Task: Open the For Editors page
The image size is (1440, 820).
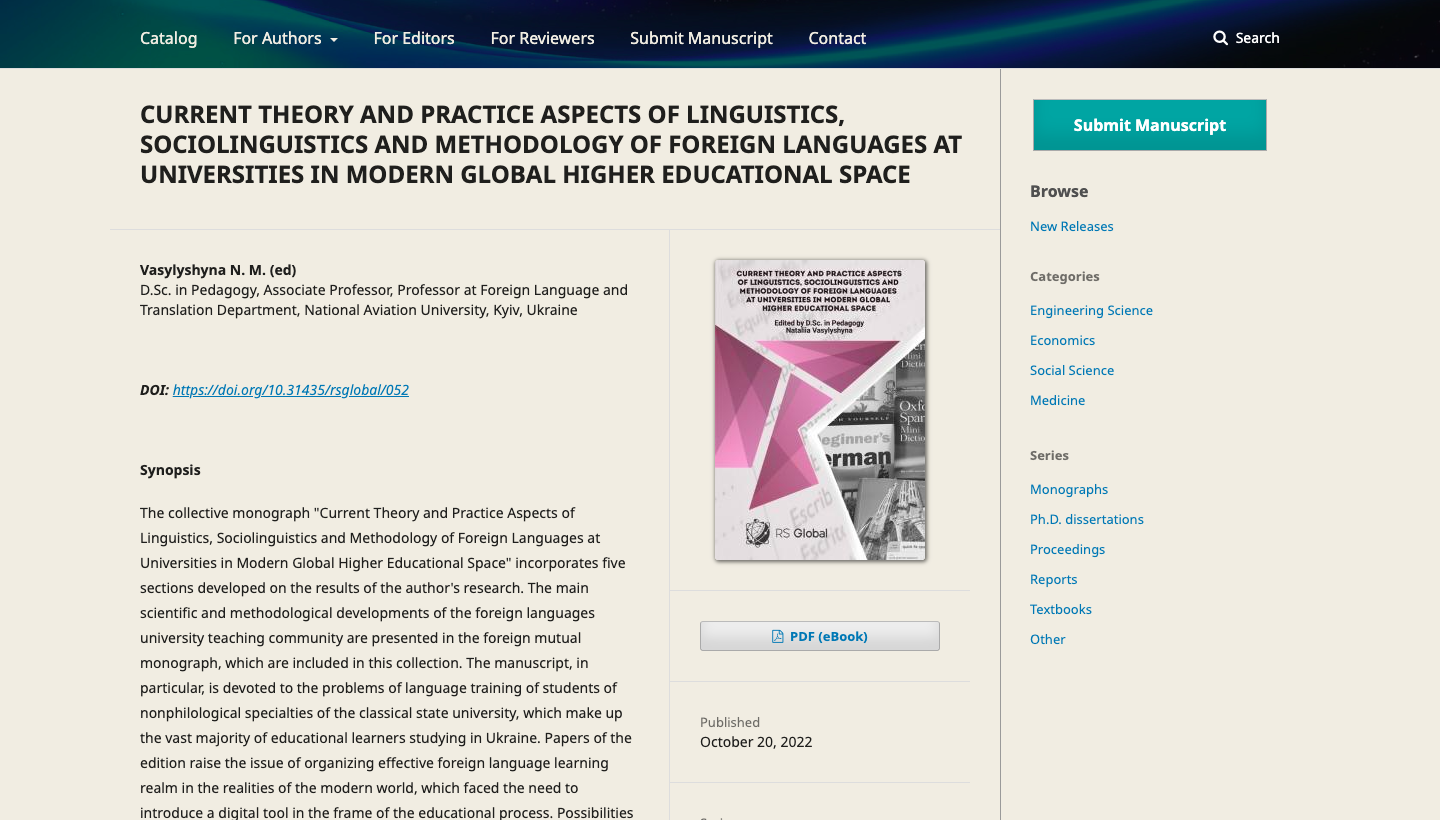Action: coord(414,38)
